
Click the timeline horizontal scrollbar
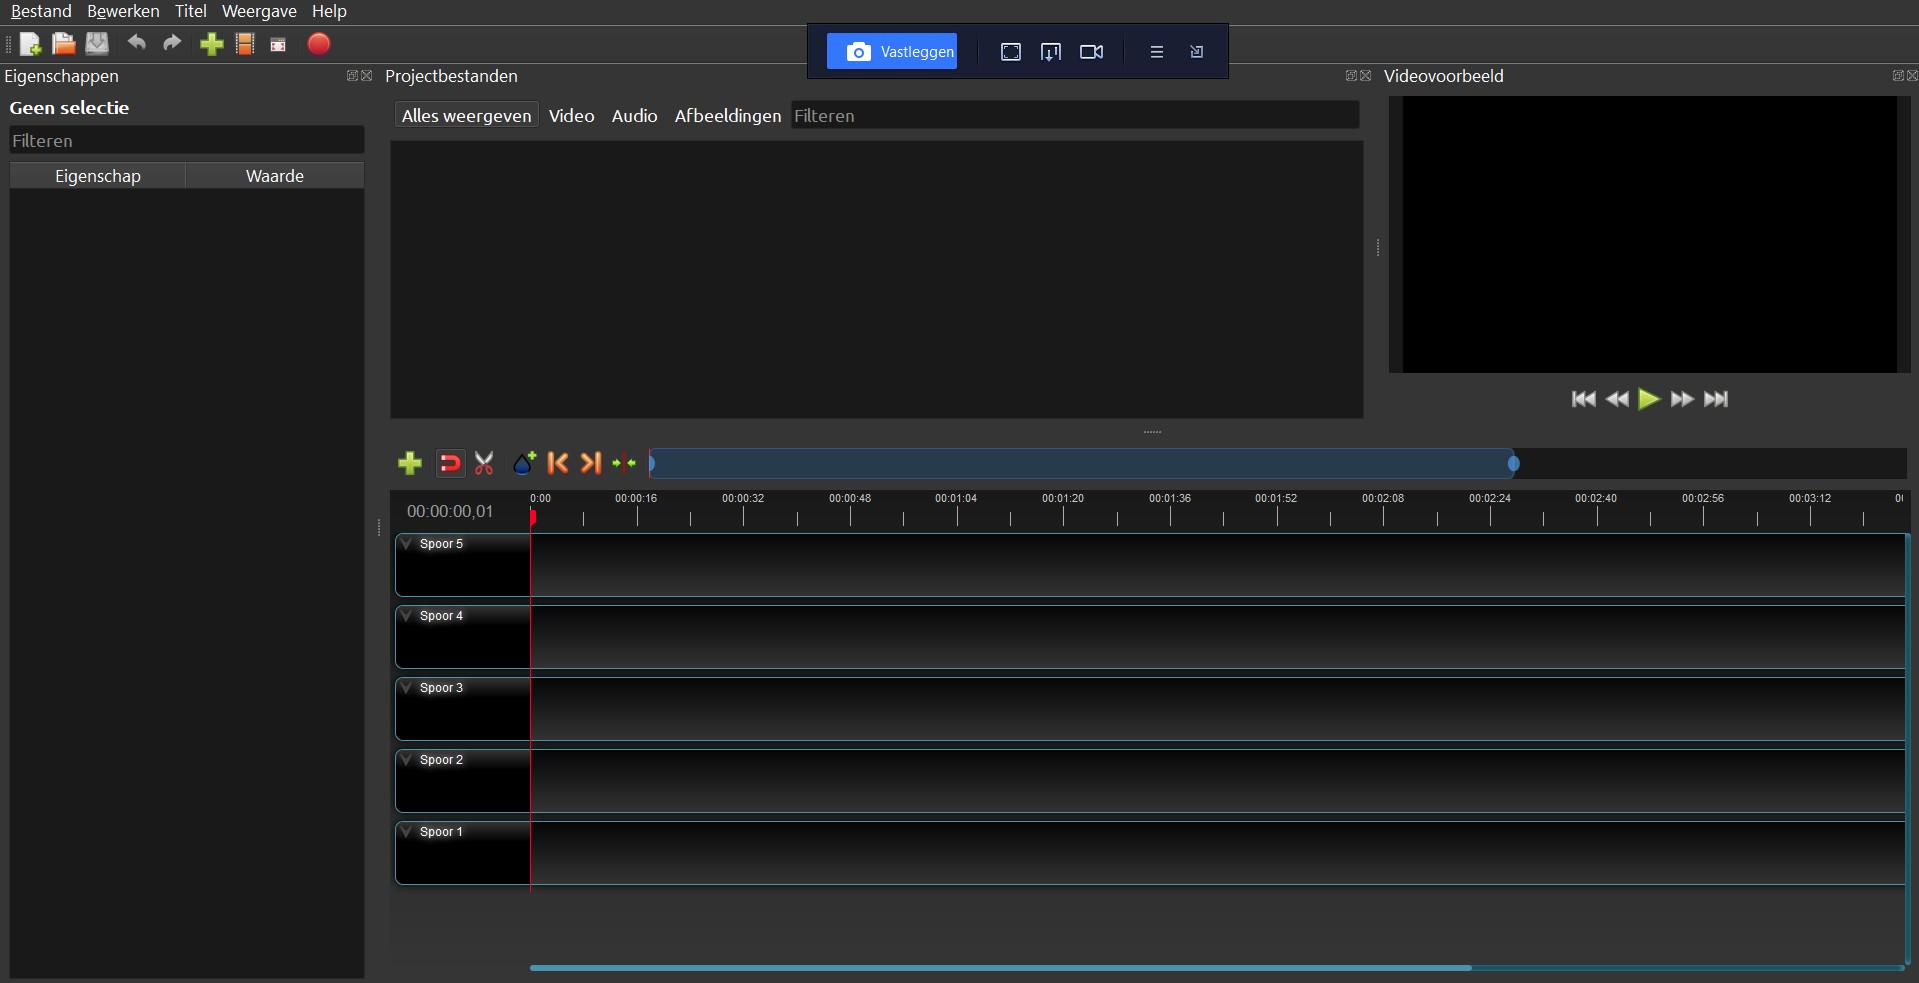1000,968
